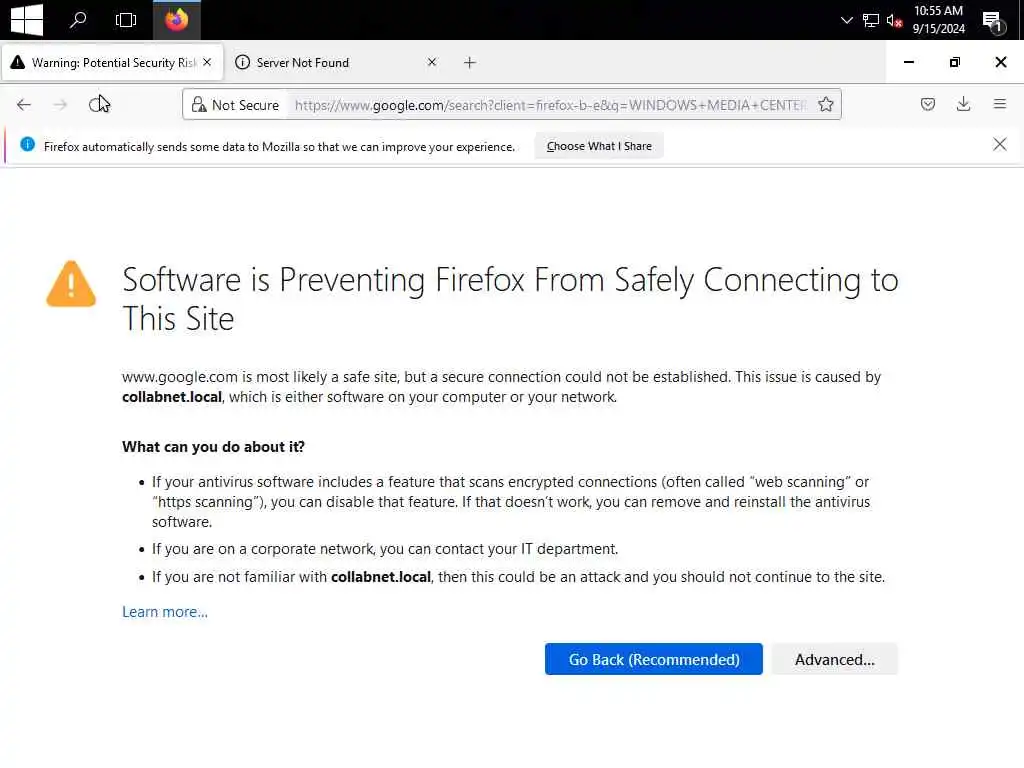1024x768 pixels.
Task: Click the Not Secure lock icon
Action: point(199,104)
